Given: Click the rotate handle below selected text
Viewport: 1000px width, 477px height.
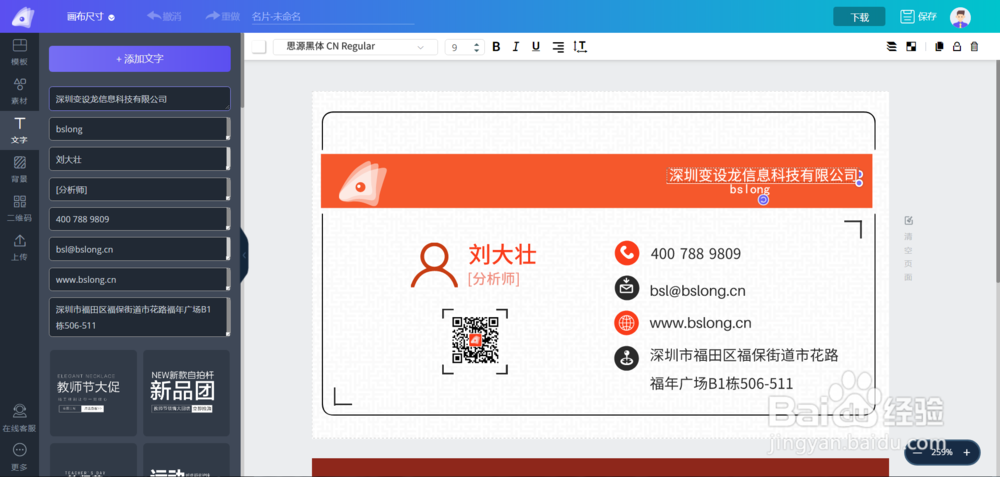Looking at the screenshot, I should coord(763,200).
